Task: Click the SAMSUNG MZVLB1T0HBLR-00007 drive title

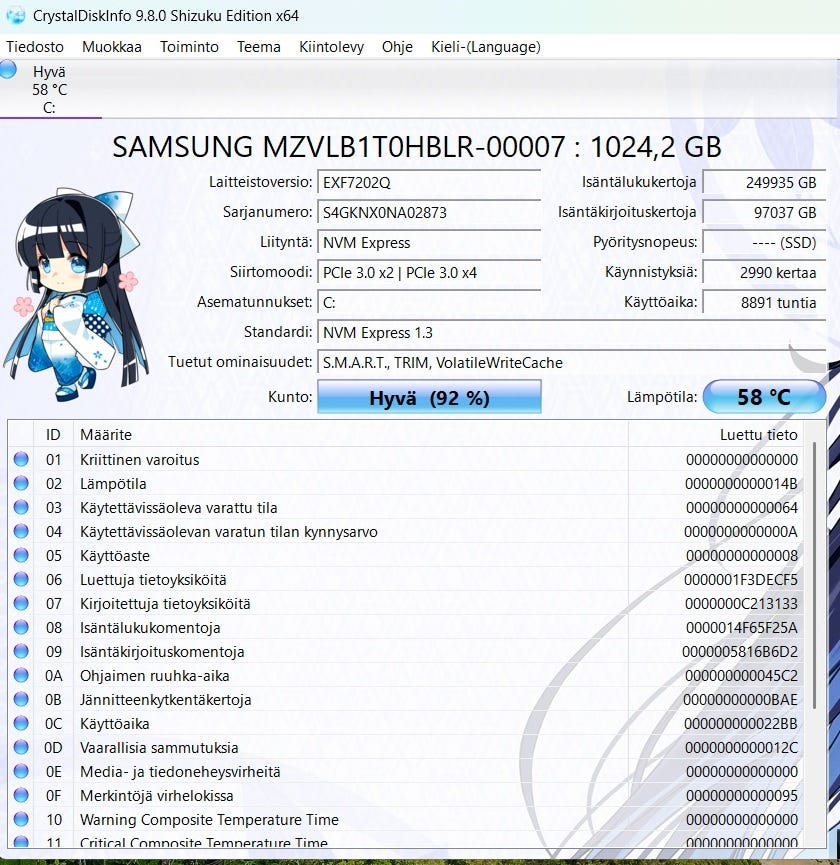Action: (417, 147)
